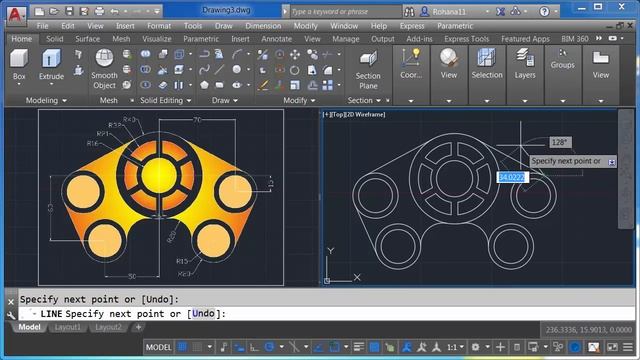Select the Line tool in Draw panel
Image resolution: width=640 pixels, height=360 pixels.
tap(220, 70)
